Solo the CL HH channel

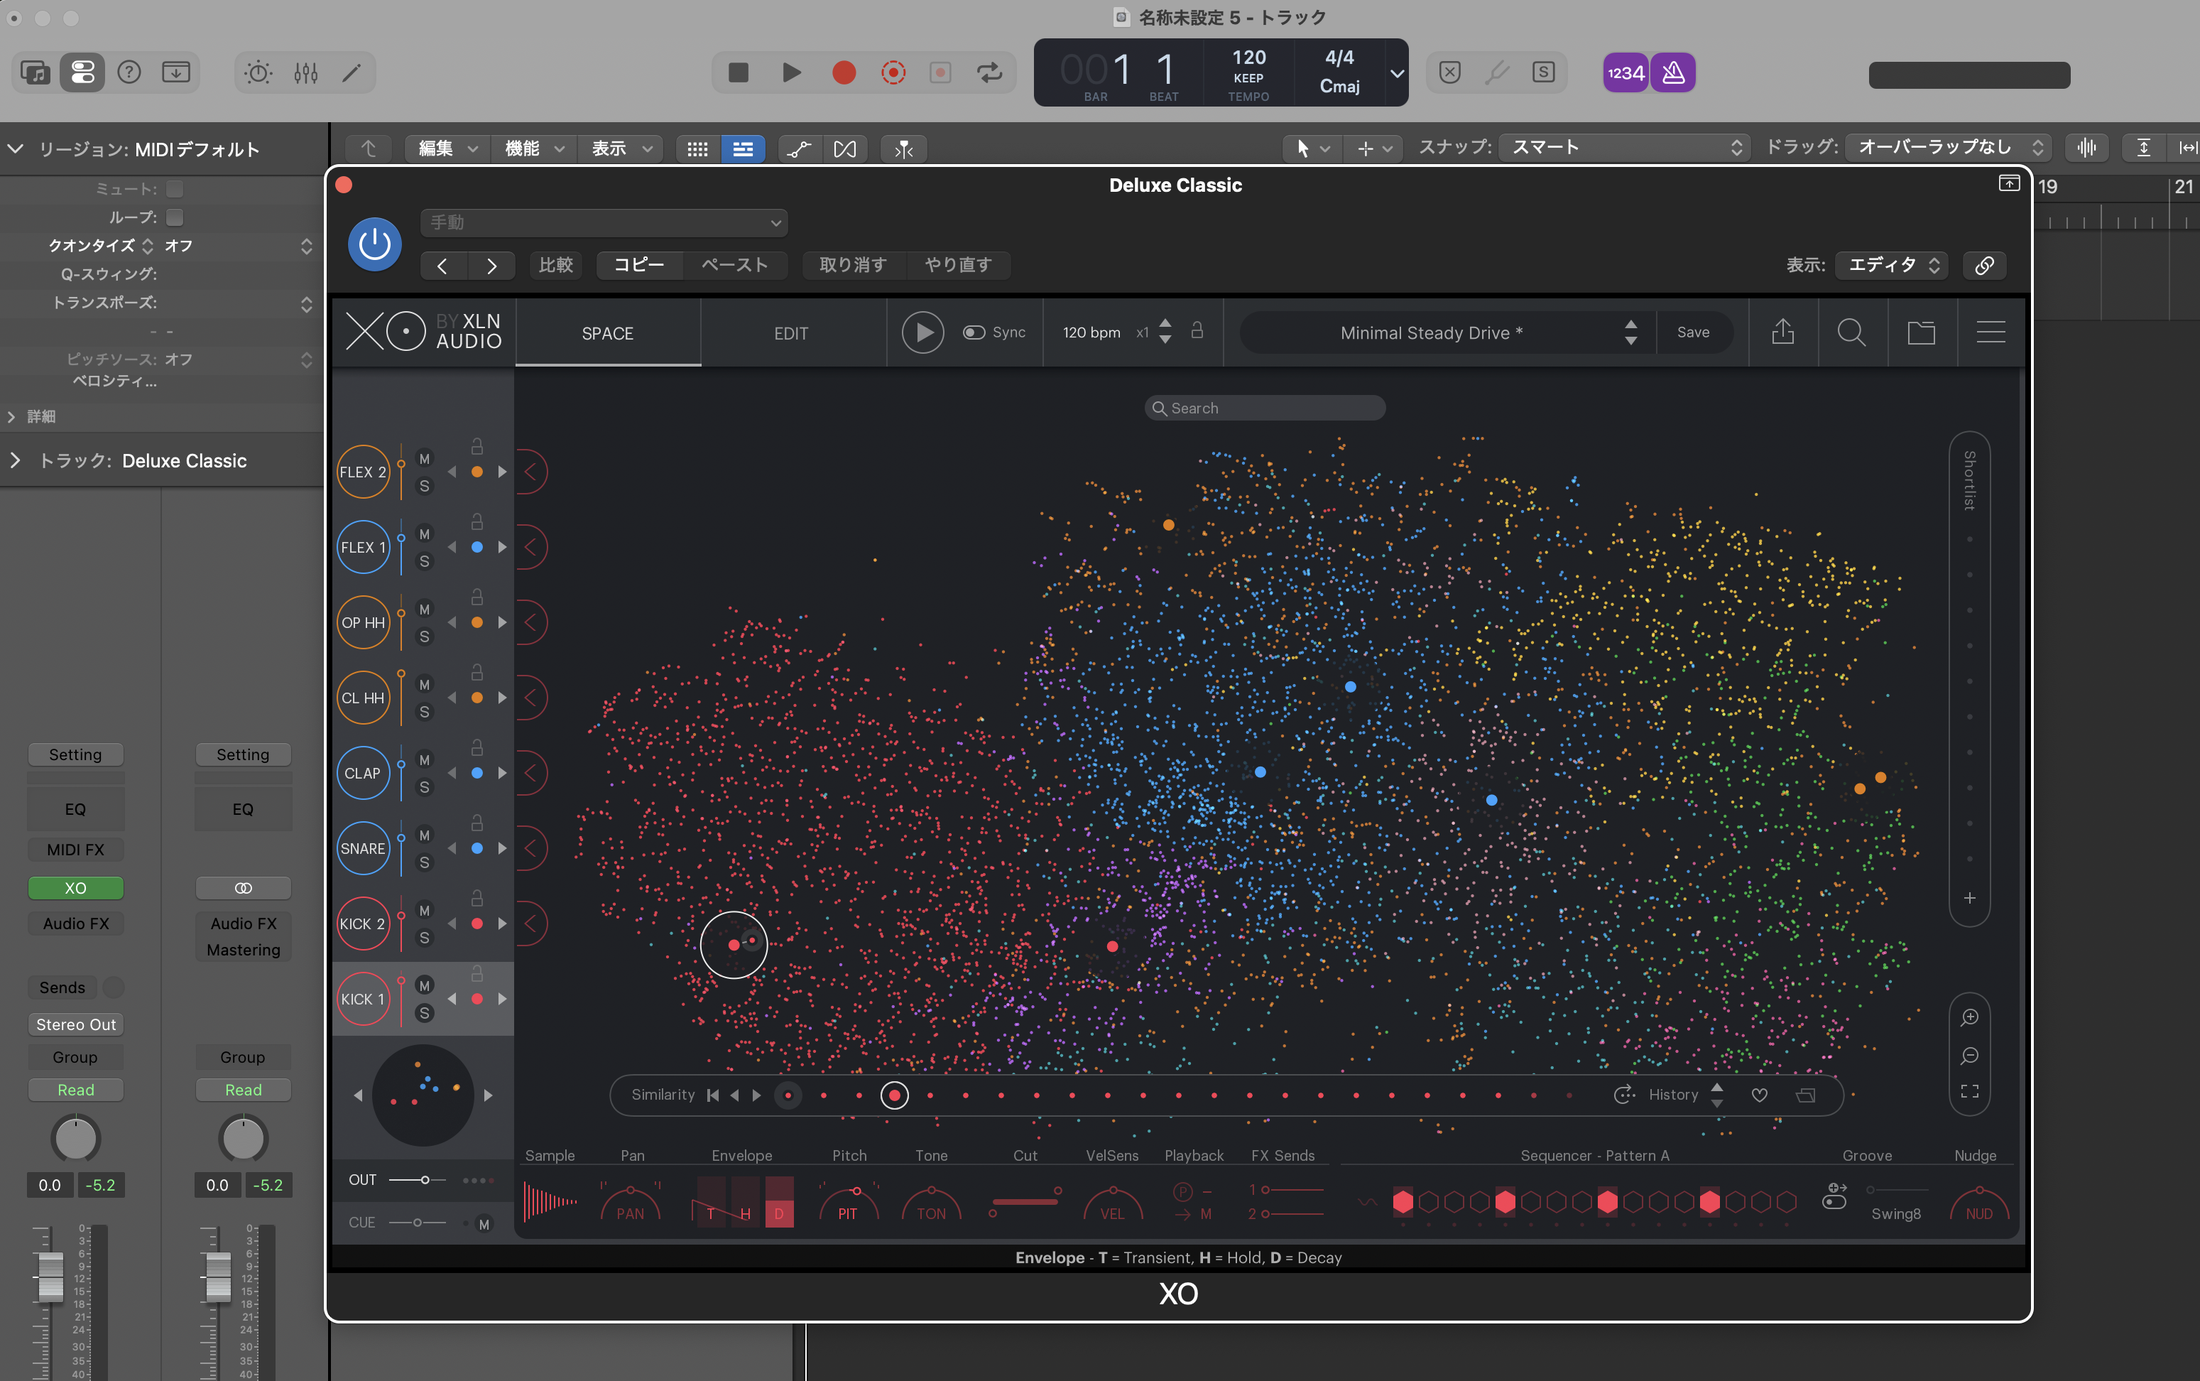pos(424,712)
